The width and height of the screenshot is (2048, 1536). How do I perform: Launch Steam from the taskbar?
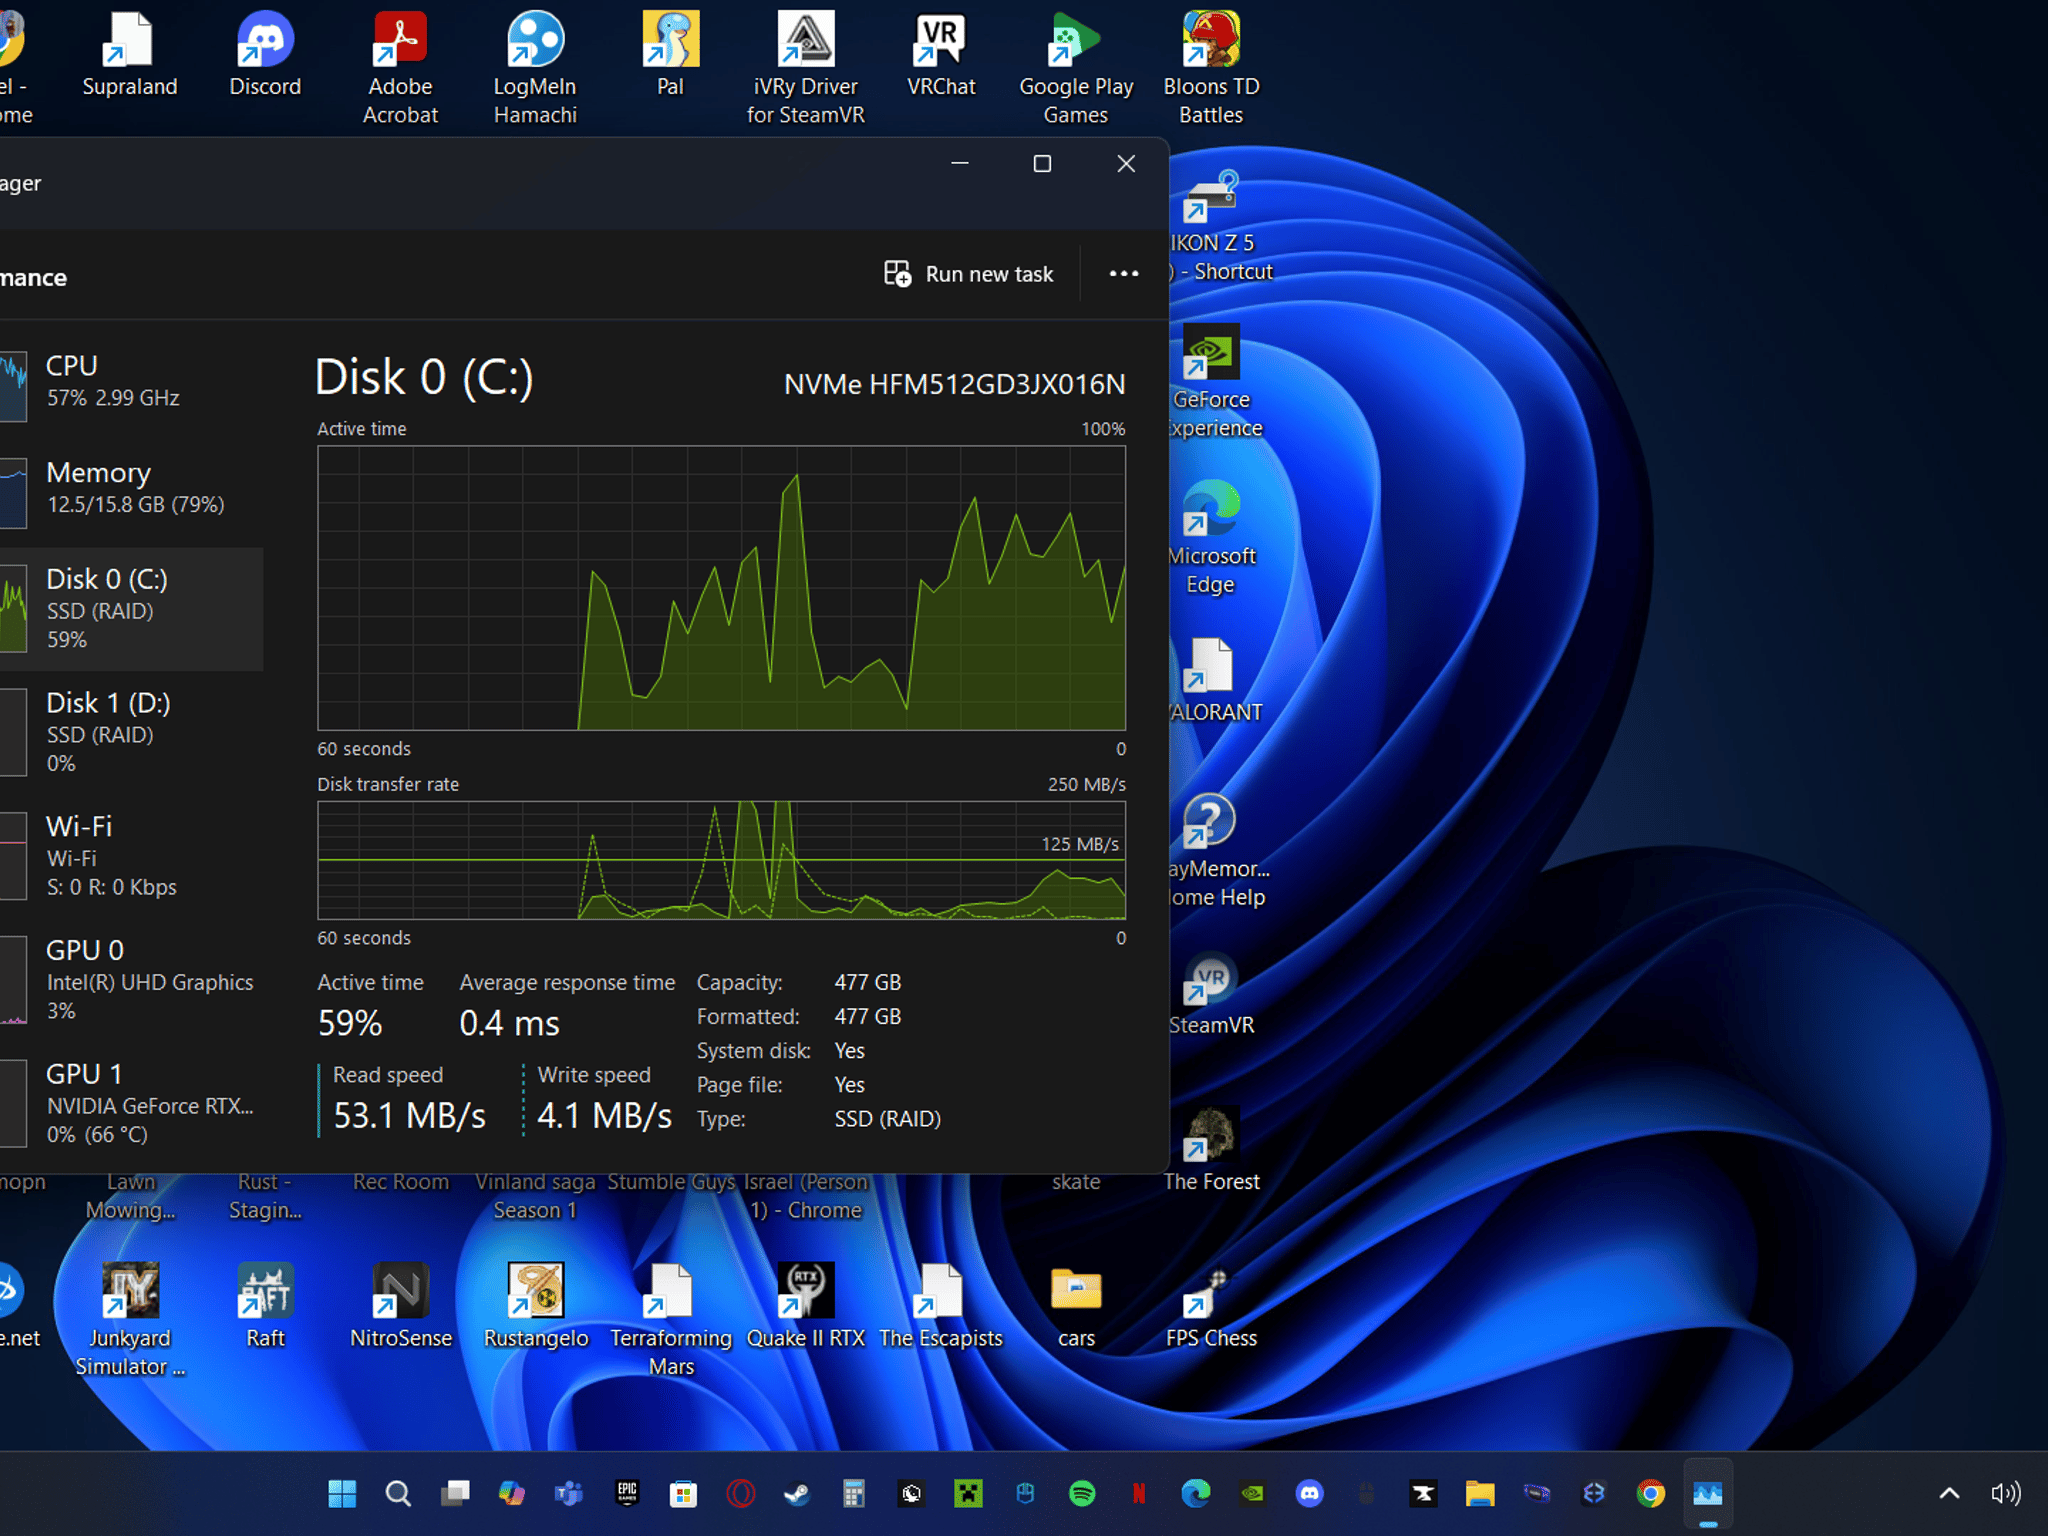[x=797, y=1494]
